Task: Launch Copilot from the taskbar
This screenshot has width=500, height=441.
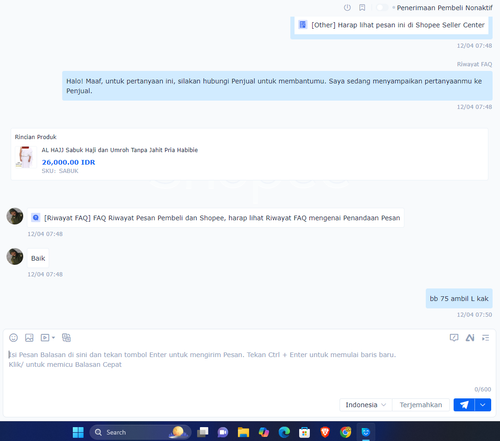Action: click(264, 432)
